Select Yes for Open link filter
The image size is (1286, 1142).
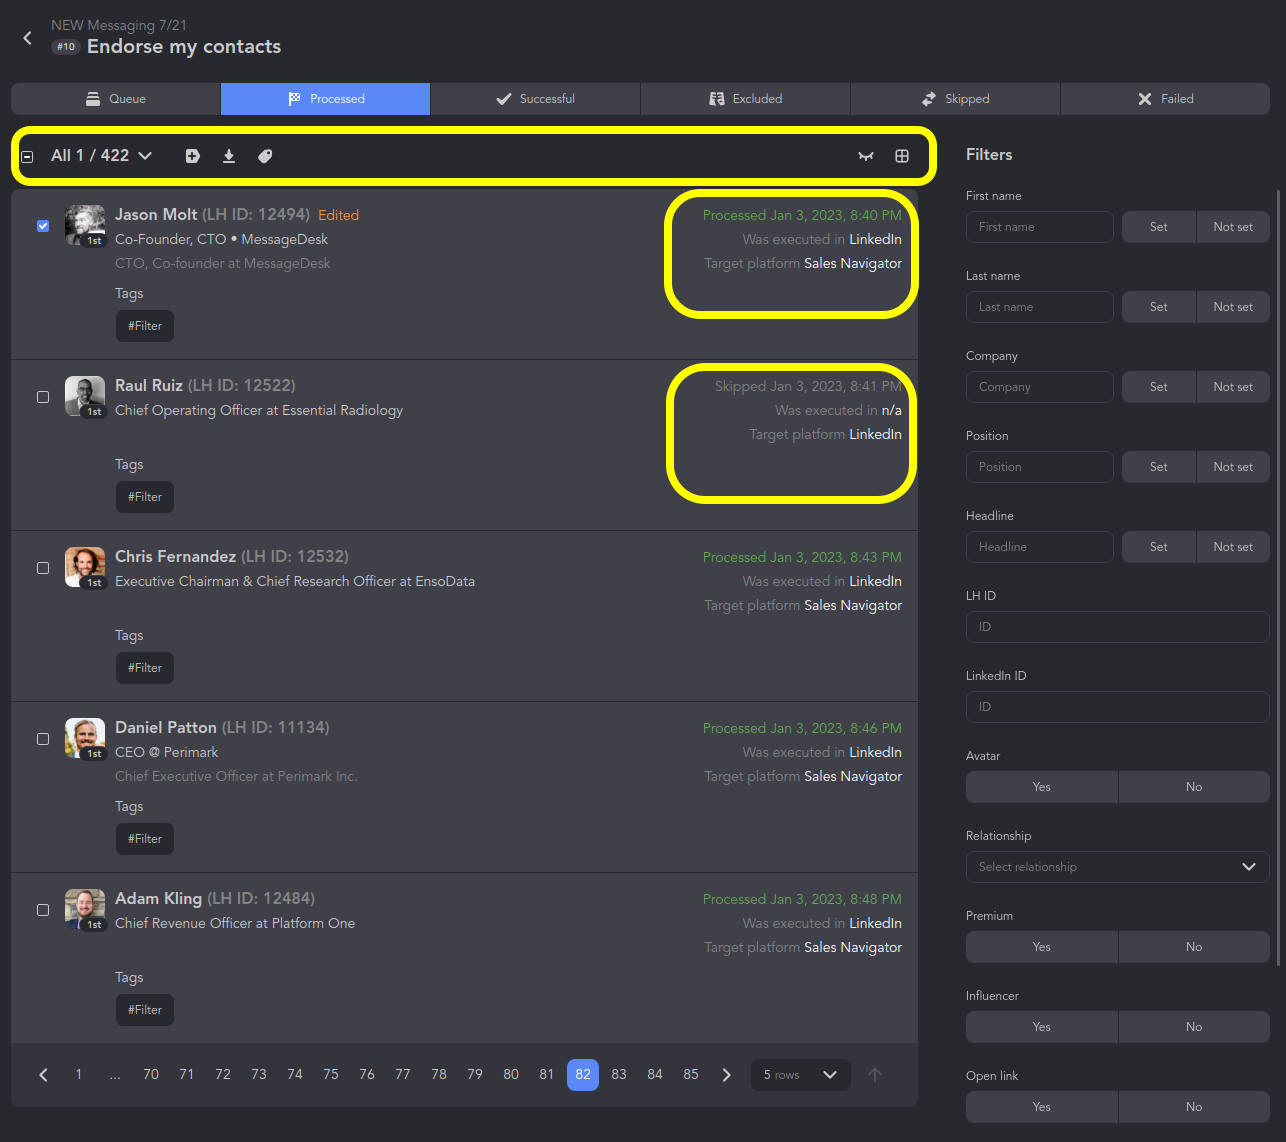click(x=1042, y=1107)
